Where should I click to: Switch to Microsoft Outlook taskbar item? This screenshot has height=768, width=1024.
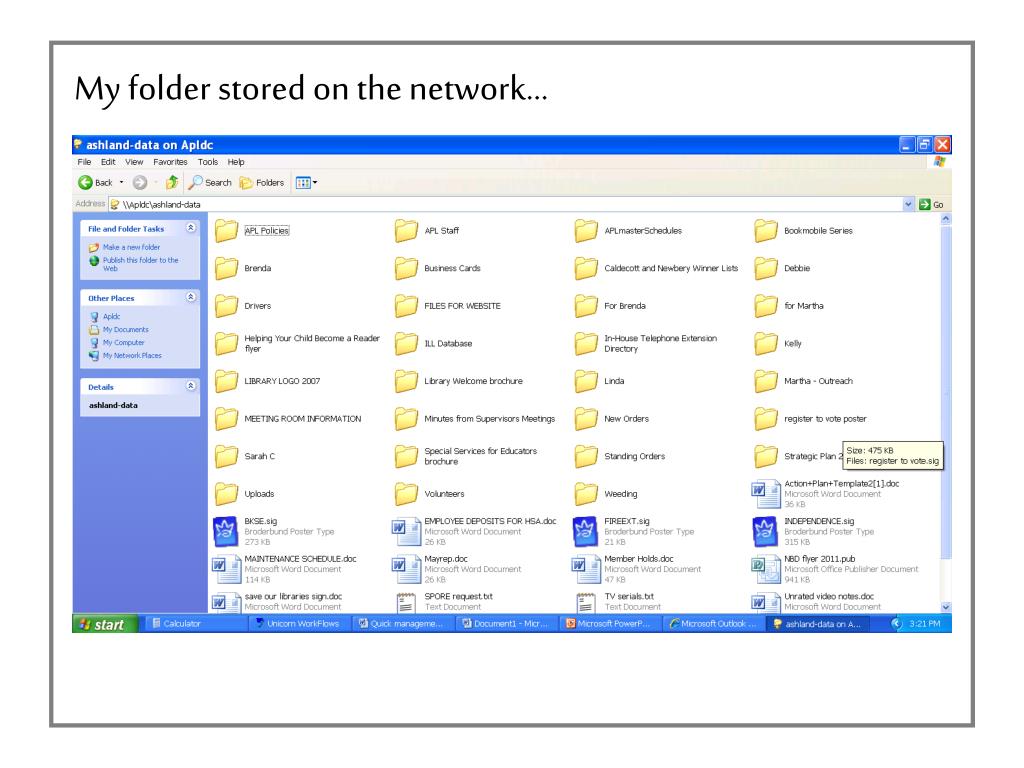[712, 624]
